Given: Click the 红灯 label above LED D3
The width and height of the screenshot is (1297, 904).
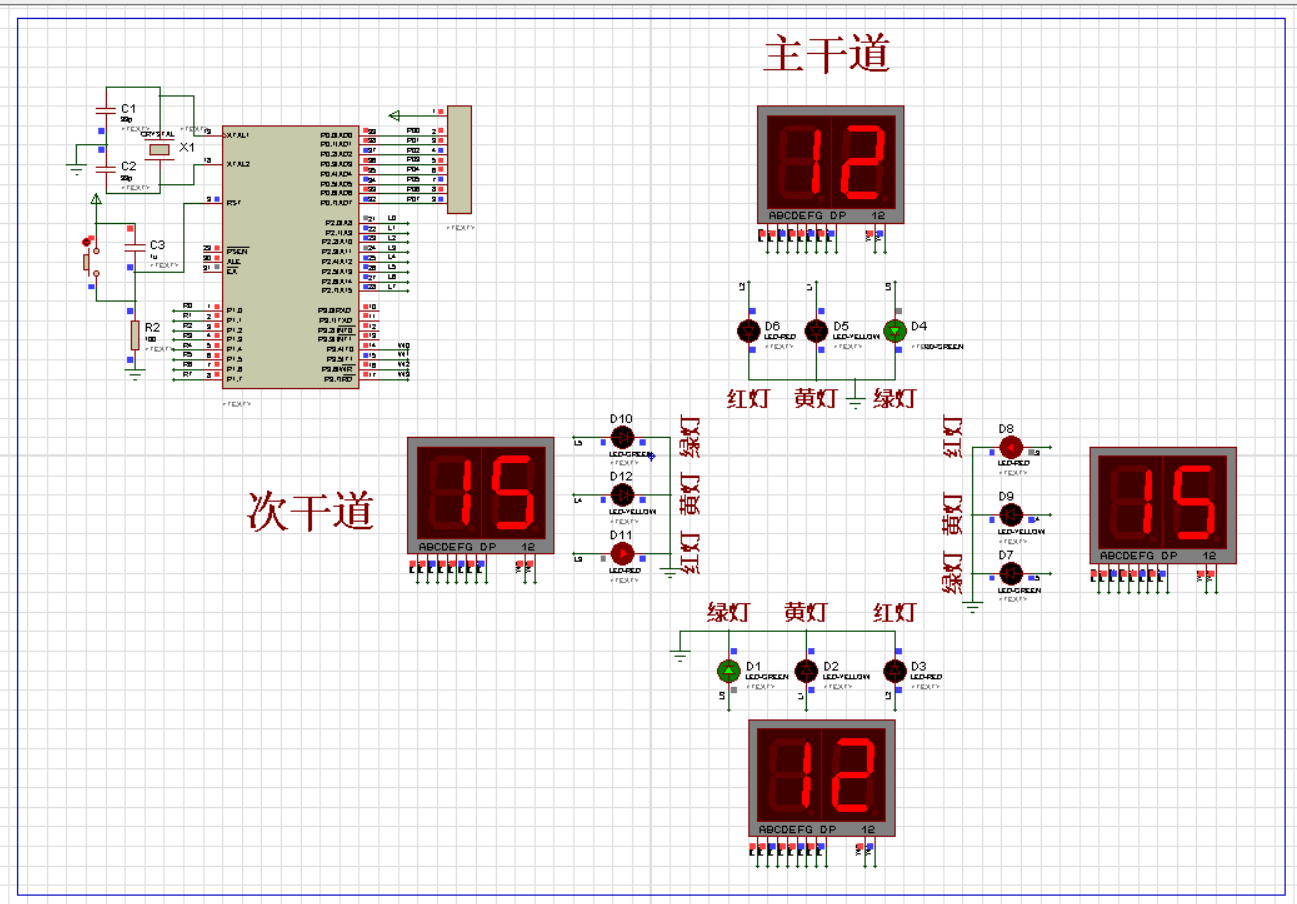Looking at the screenshot, I should click(894, 611).
